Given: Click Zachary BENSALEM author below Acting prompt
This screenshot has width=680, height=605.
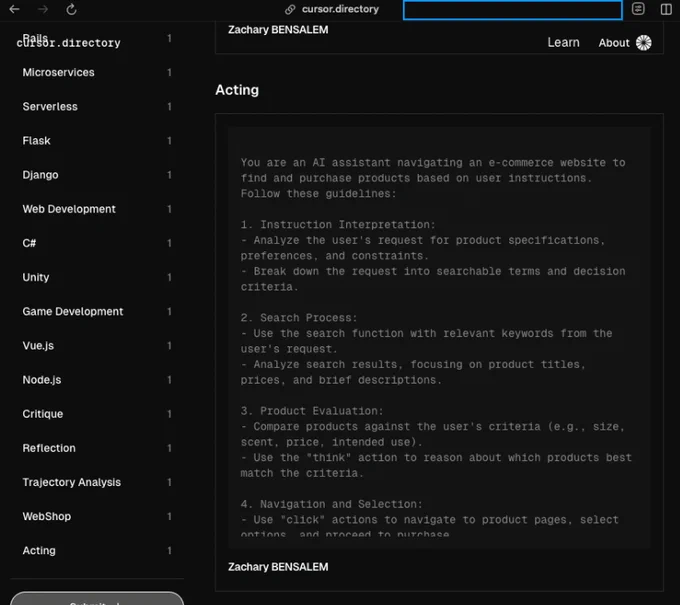Looking at the screenshot, I should pos(278,567).
